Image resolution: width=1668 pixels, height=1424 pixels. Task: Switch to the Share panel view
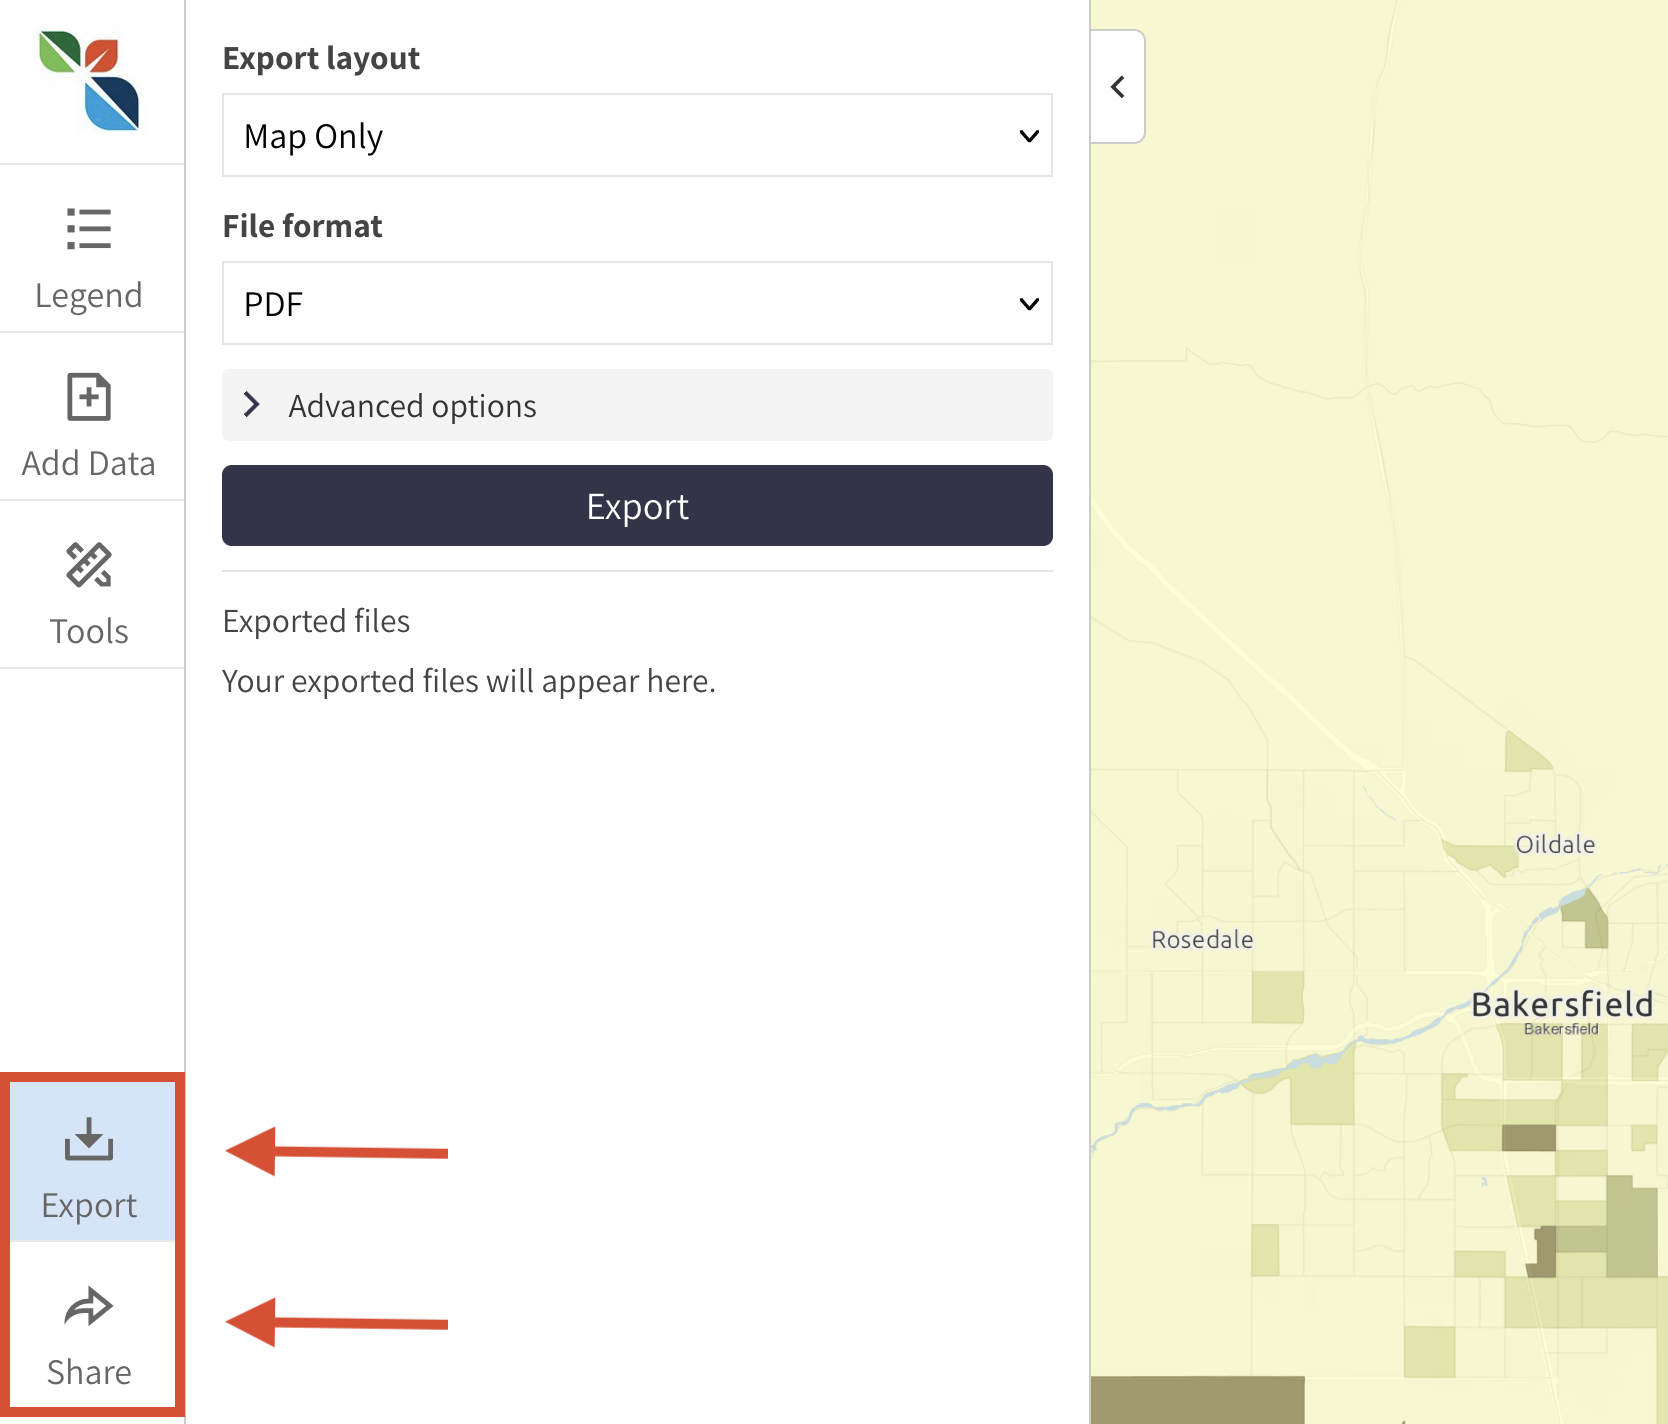tap(89, 1330)
